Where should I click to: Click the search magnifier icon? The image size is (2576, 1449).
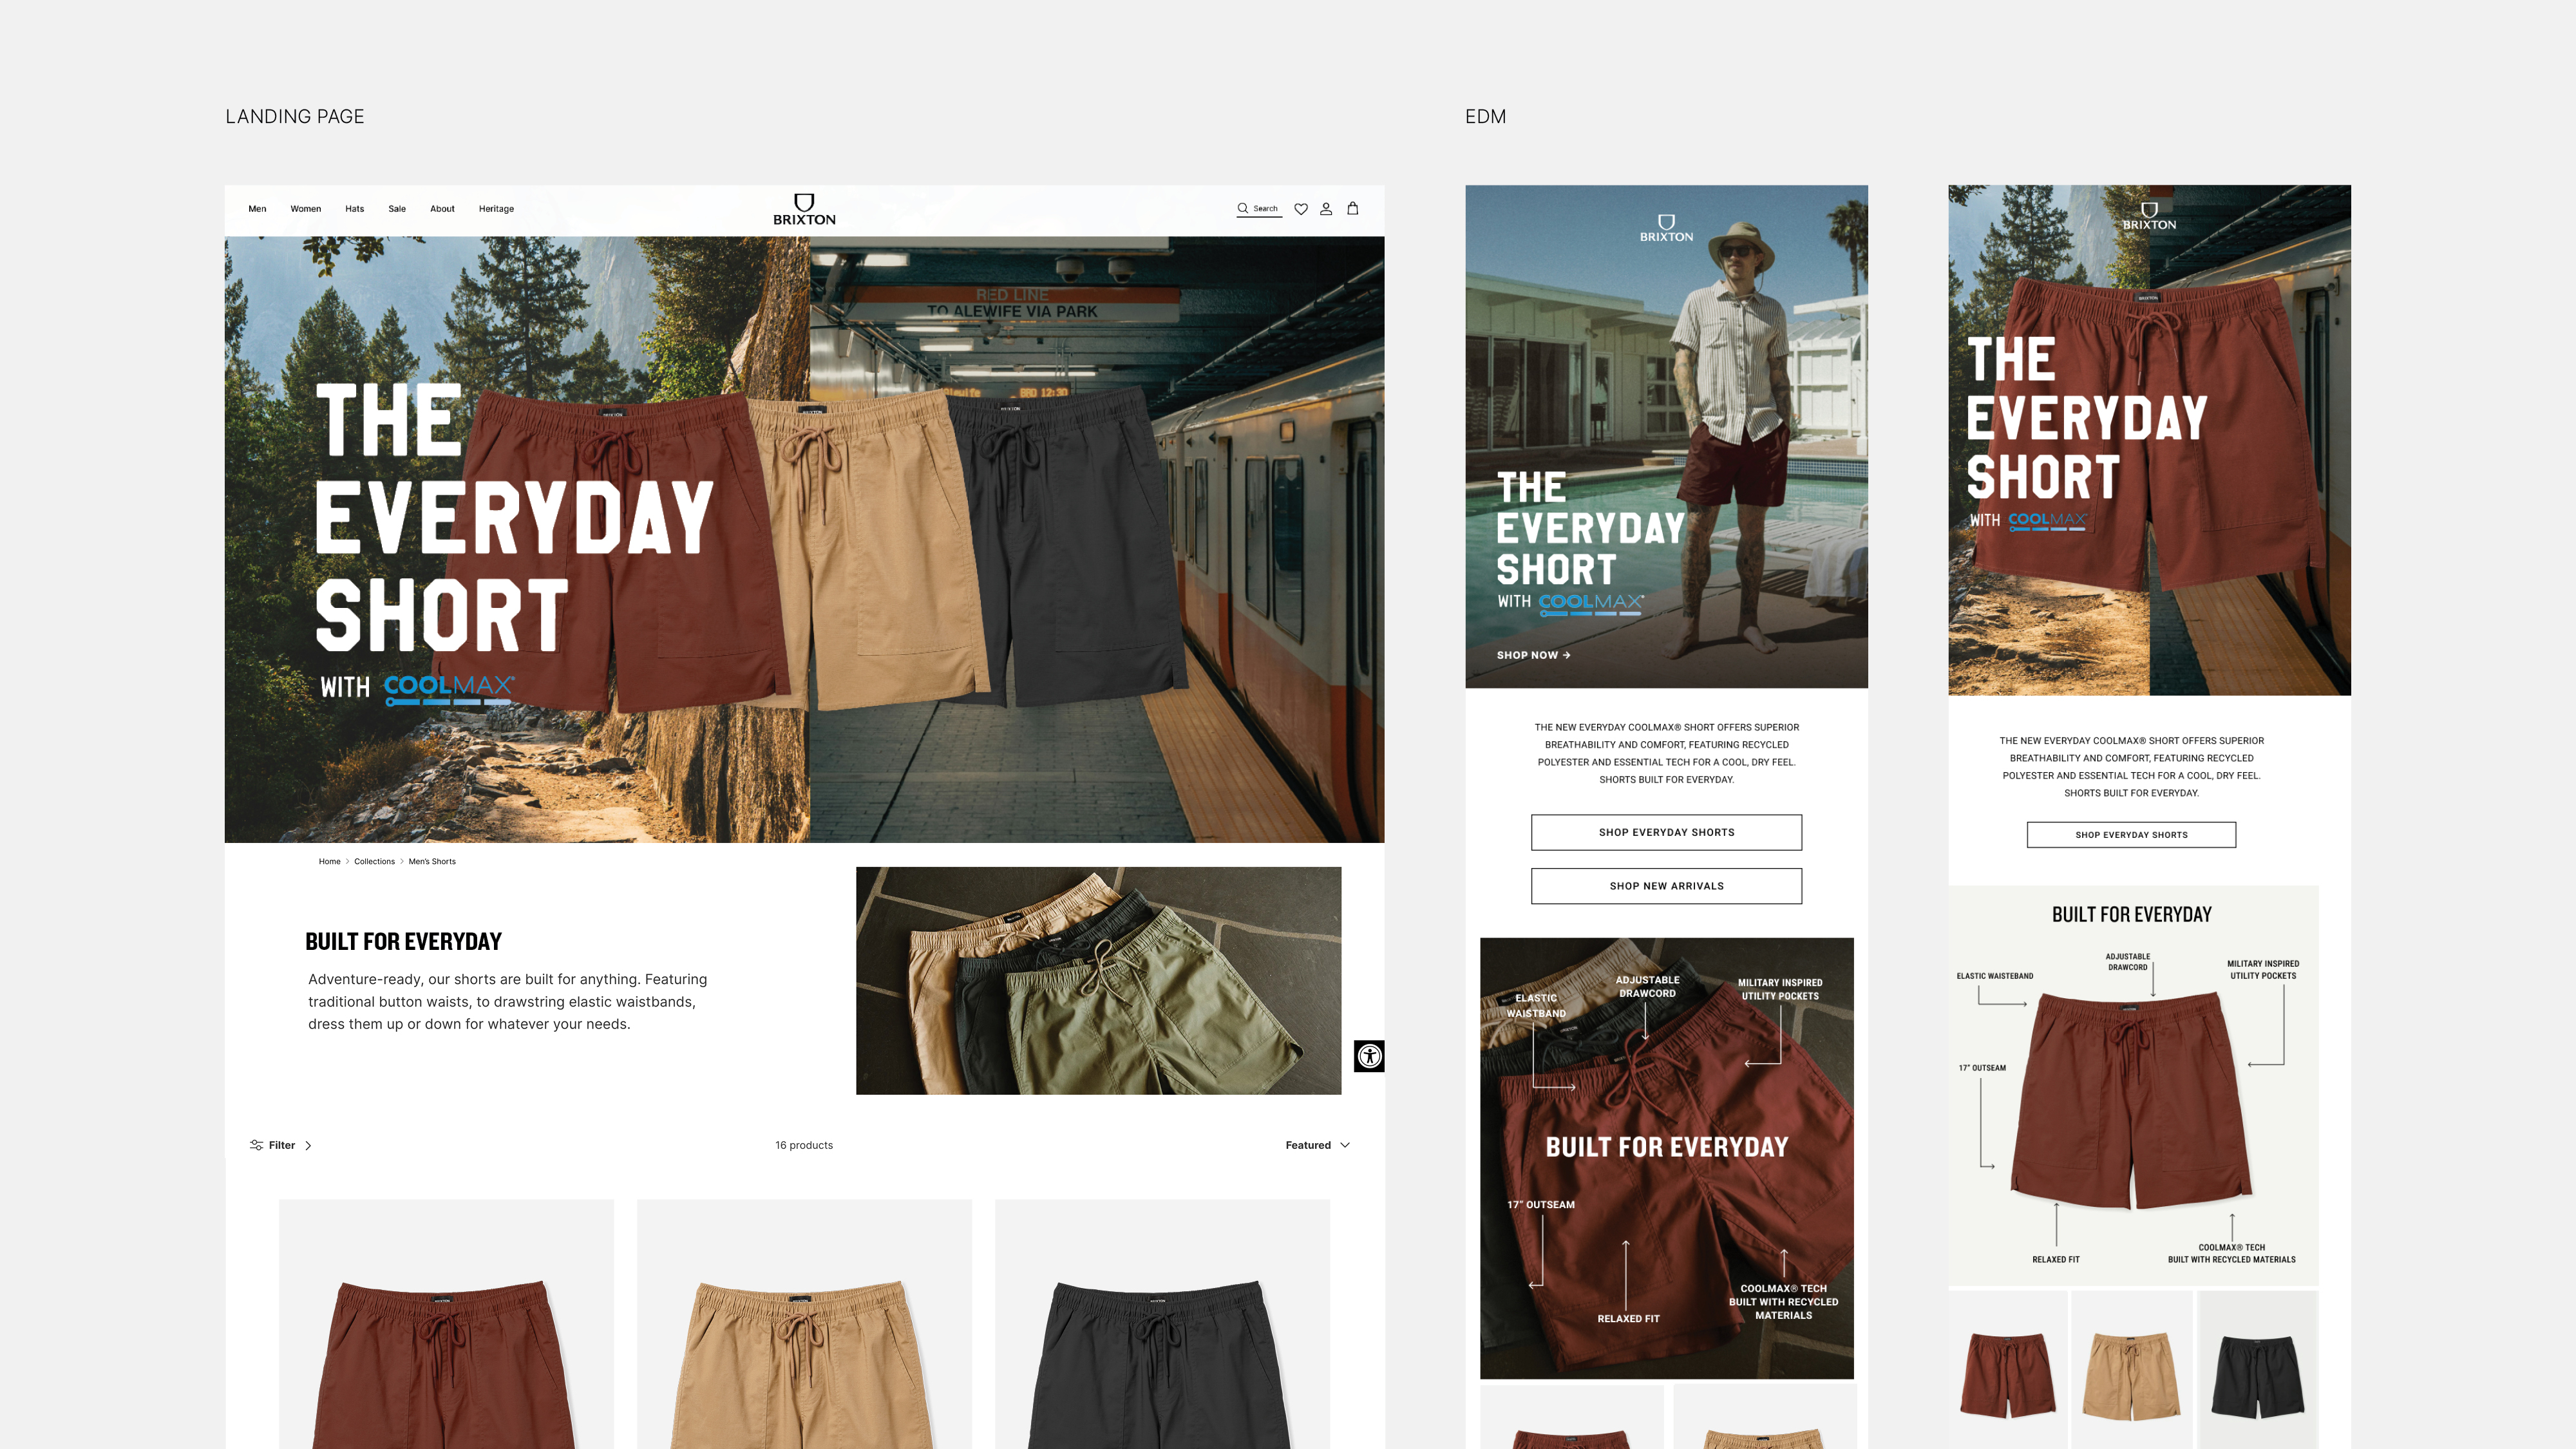1243,209
